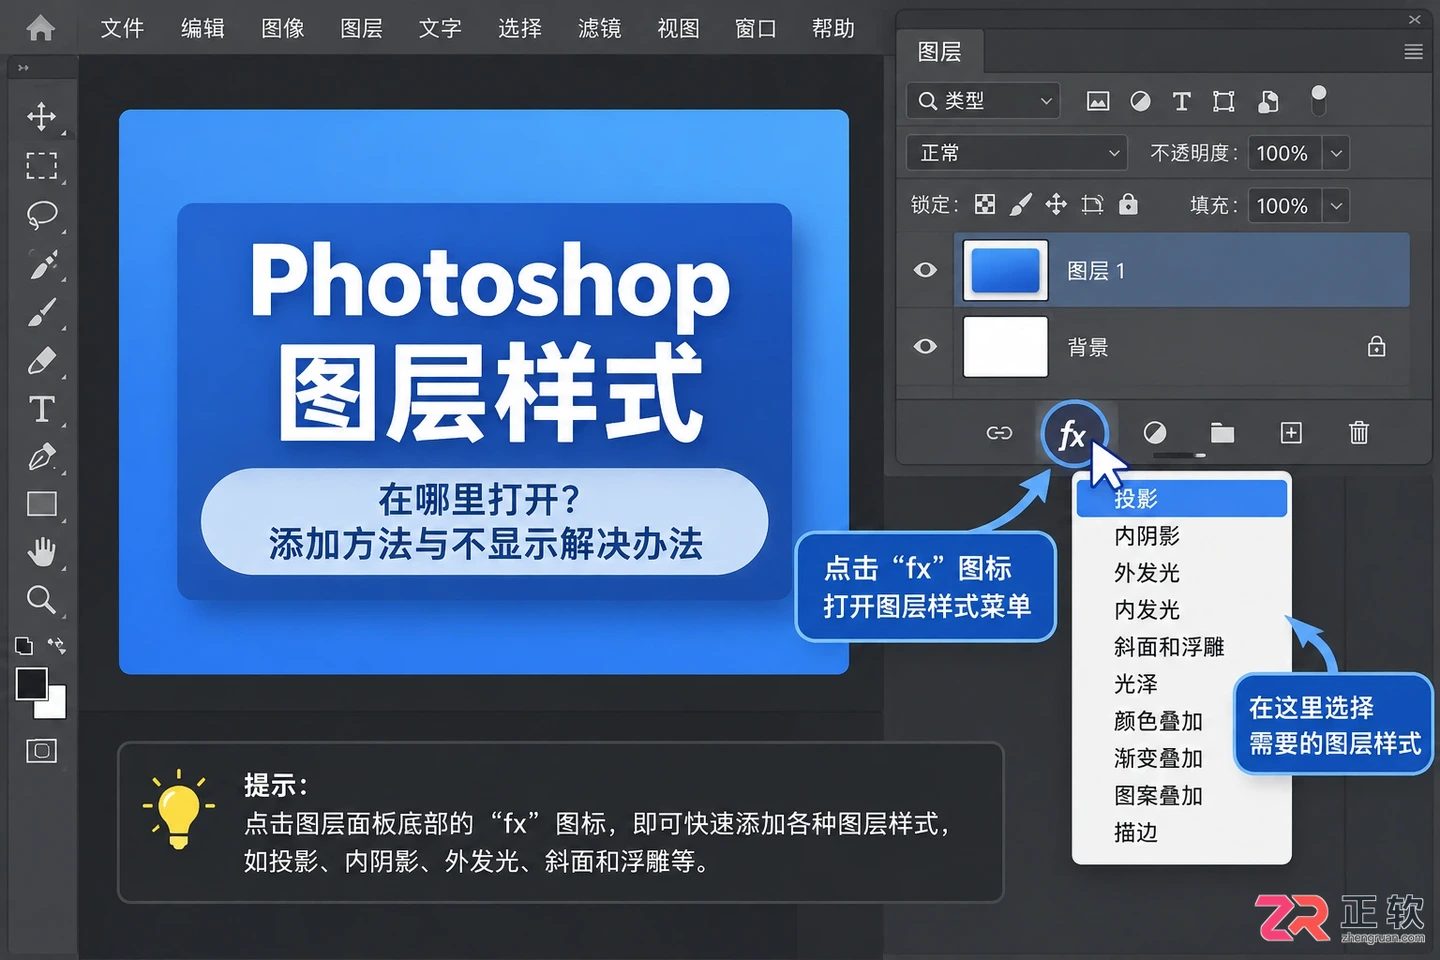The image size is (1440, 960).
Task: Open Layers panel options menu
Action: pos(1413,52)
